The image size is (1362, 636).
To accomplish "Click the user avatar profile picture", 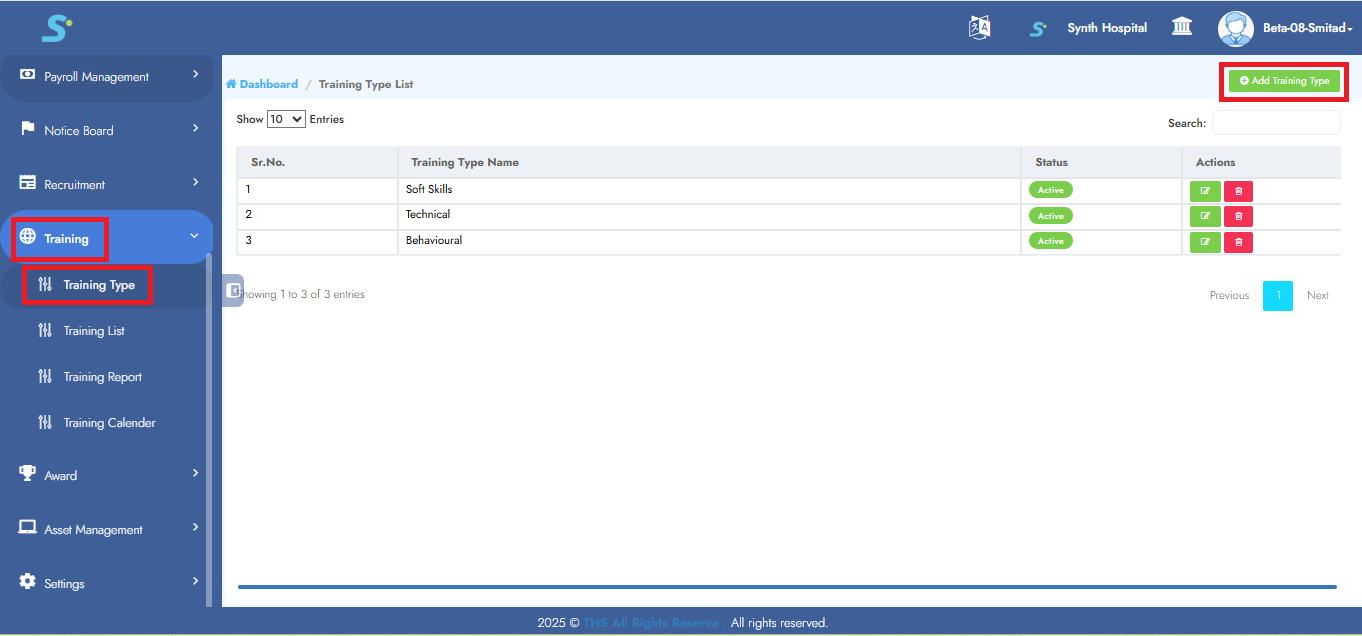I will [x=1235, y=28].
